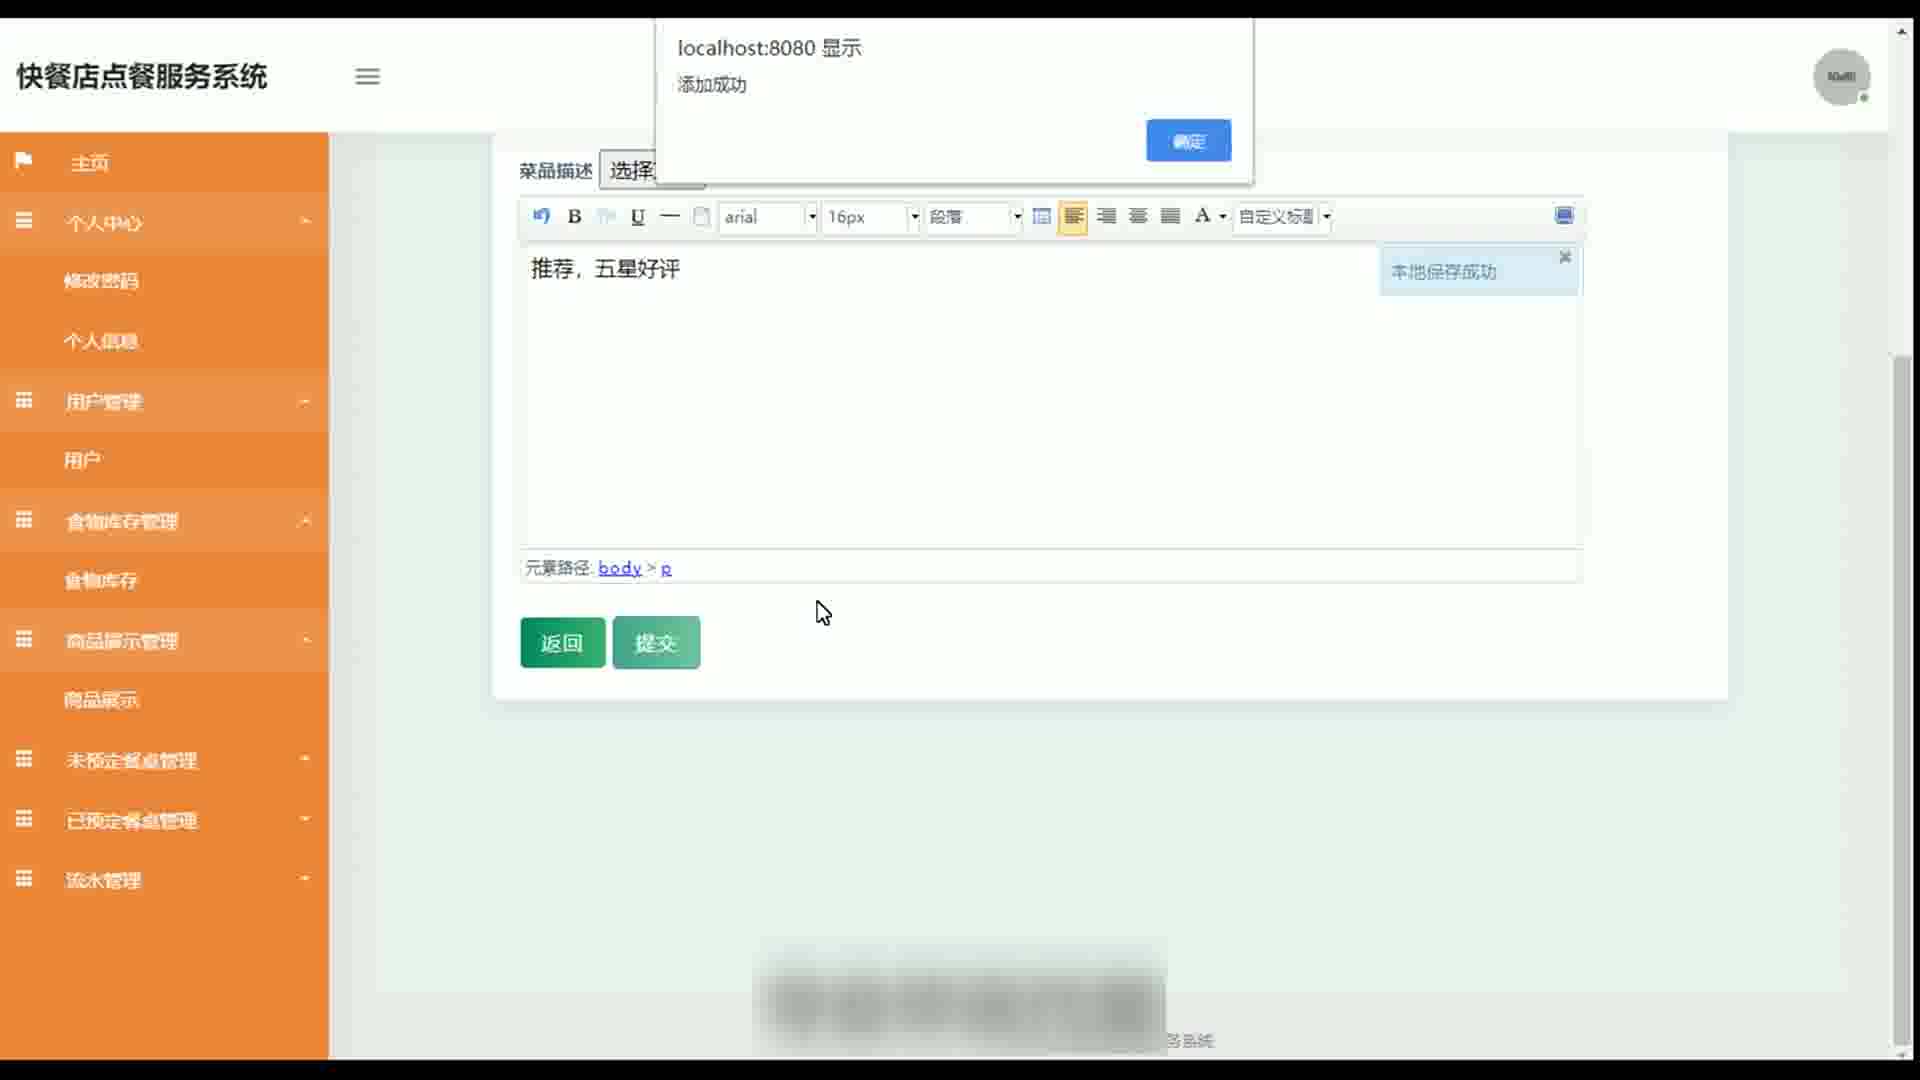Align text right in editor

click(x=1106, y=216)
